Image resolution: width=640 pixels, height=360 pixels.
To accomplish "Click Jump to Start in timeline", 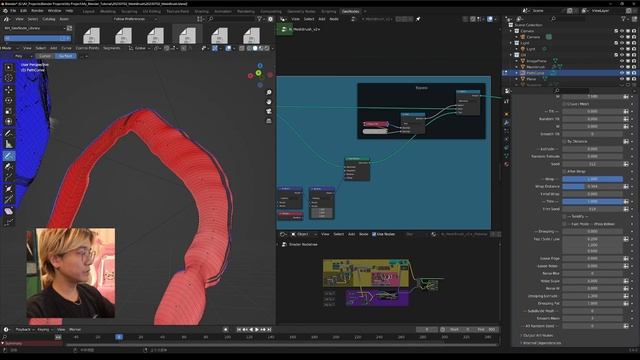I will (239, 329).
